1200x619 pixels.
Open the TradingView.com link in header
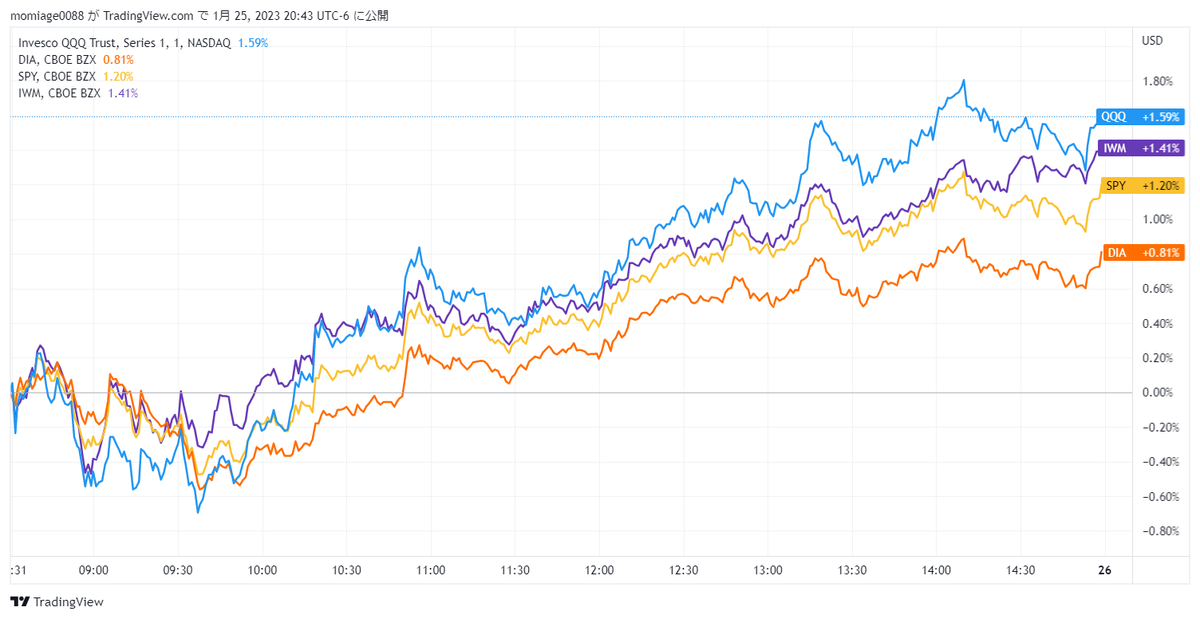point(148,16)
